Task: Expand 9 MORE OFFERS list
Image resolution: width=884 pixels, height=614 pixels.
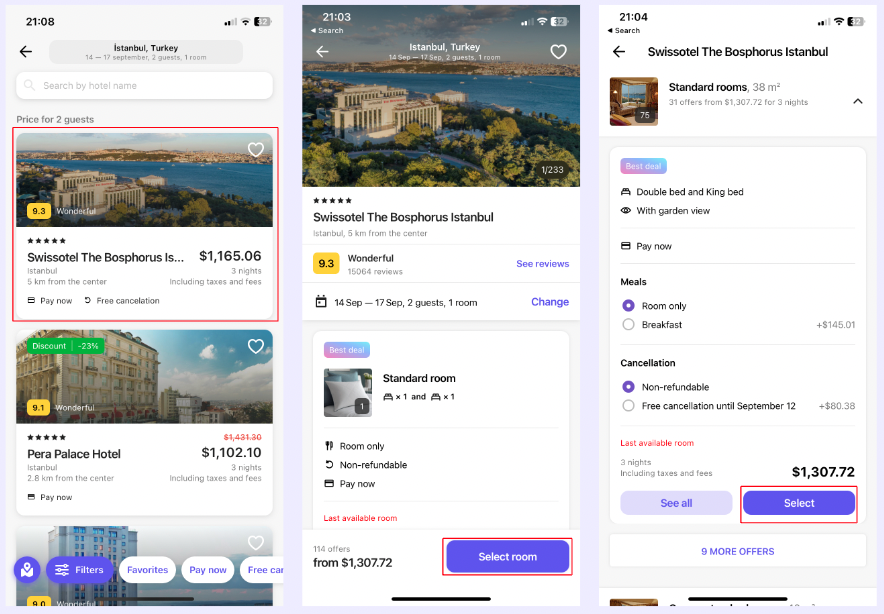Action: (x=737, y=551)
